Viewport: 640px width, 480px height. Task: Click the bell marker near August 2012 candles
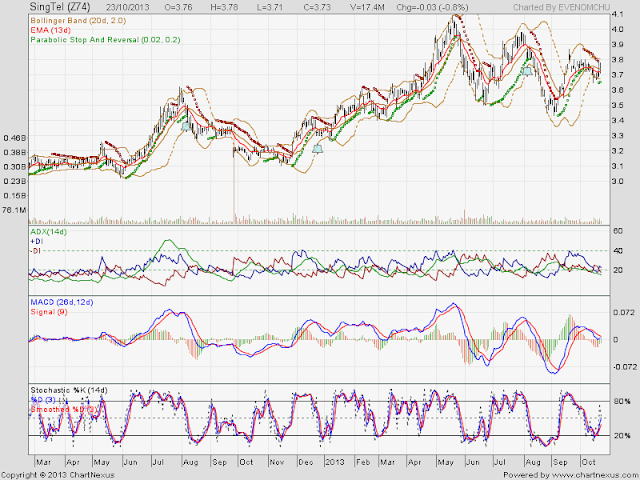coord(186,127)
